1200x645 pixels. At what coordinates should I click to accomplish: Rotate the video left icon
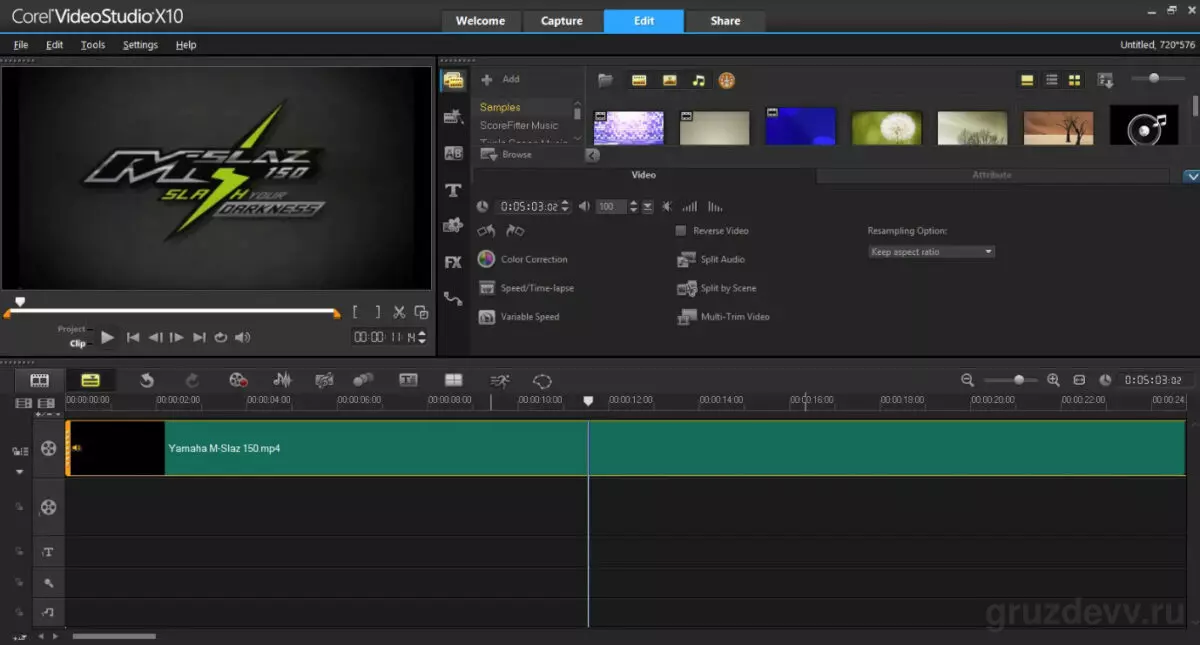486,231
